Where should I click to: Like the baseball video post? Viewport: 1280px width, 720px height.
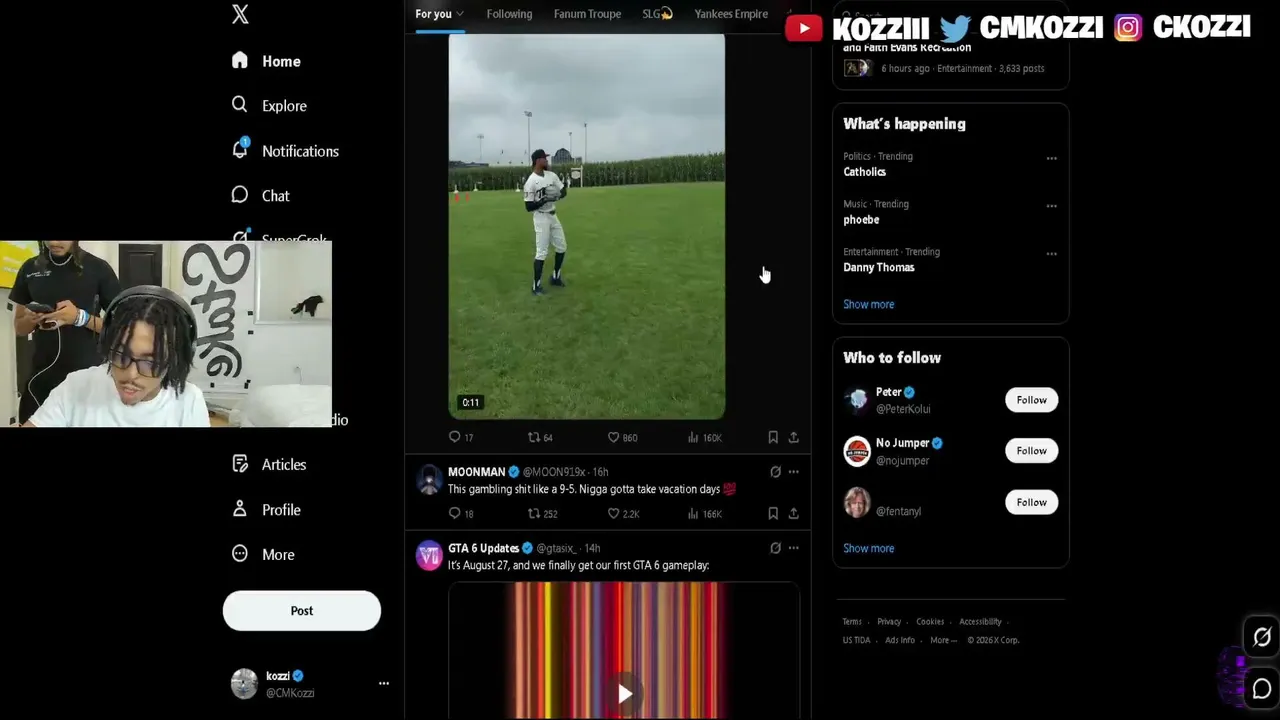622,437
